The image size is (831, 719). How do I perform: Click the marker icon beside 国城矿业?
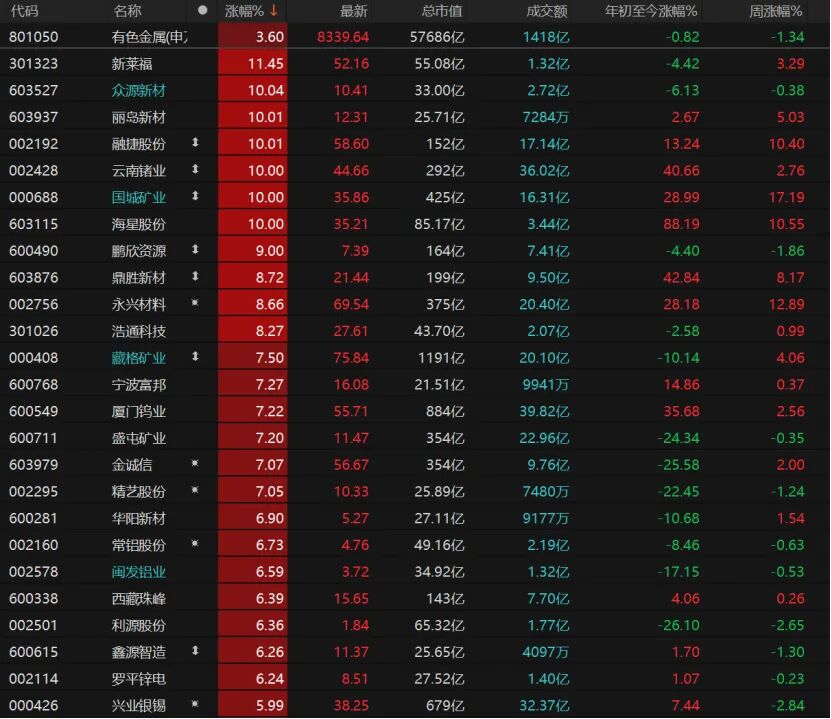(195, 196)
